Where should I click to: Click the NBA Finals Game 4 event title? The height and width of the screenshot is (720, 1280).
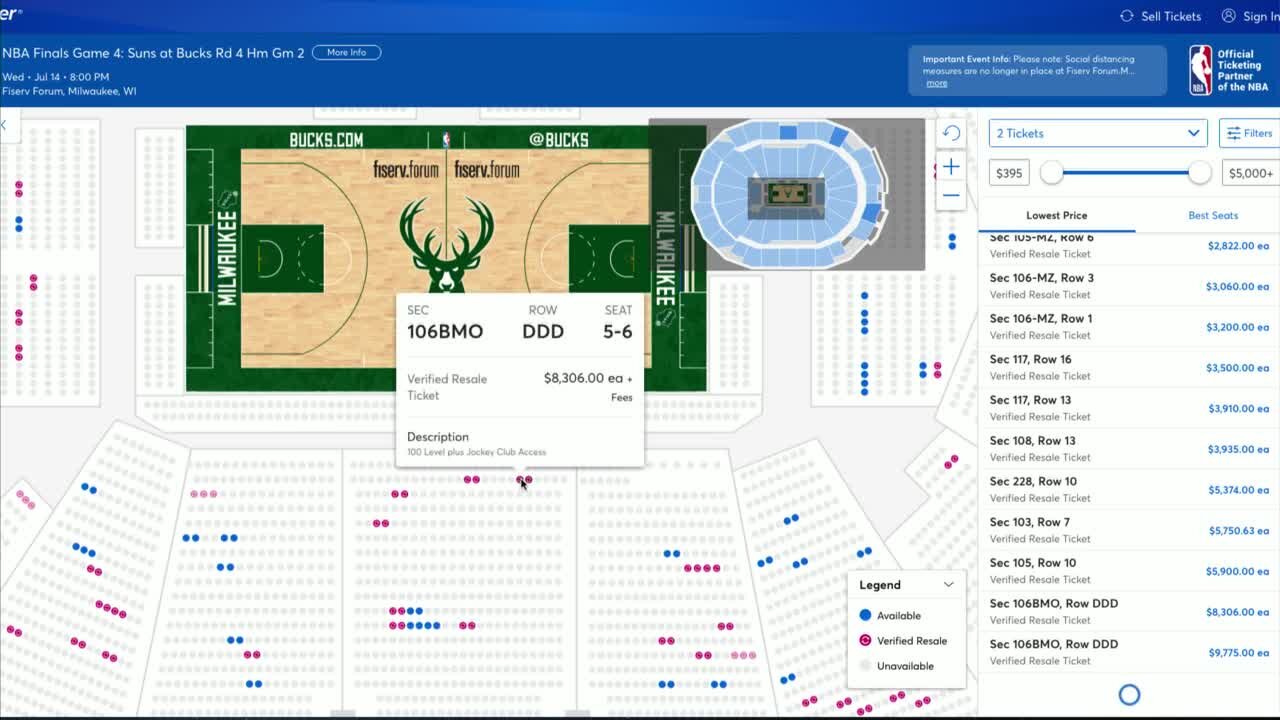[153, 53]
